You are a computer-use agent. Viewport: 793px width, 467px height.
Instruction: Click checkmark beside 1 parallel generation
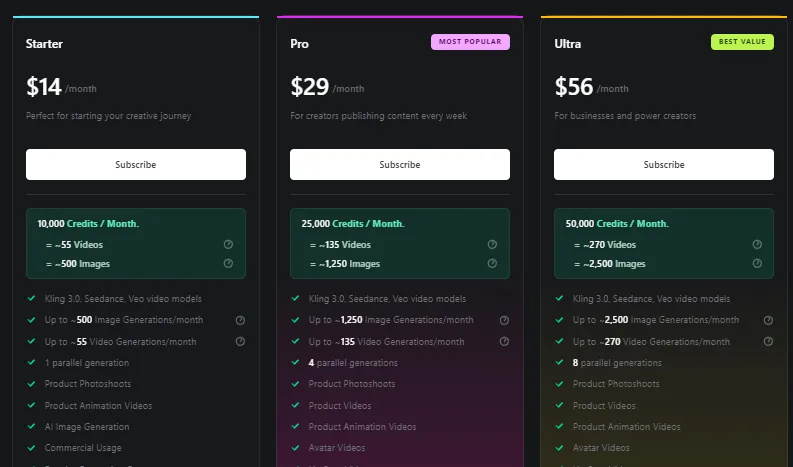point(31,362)
